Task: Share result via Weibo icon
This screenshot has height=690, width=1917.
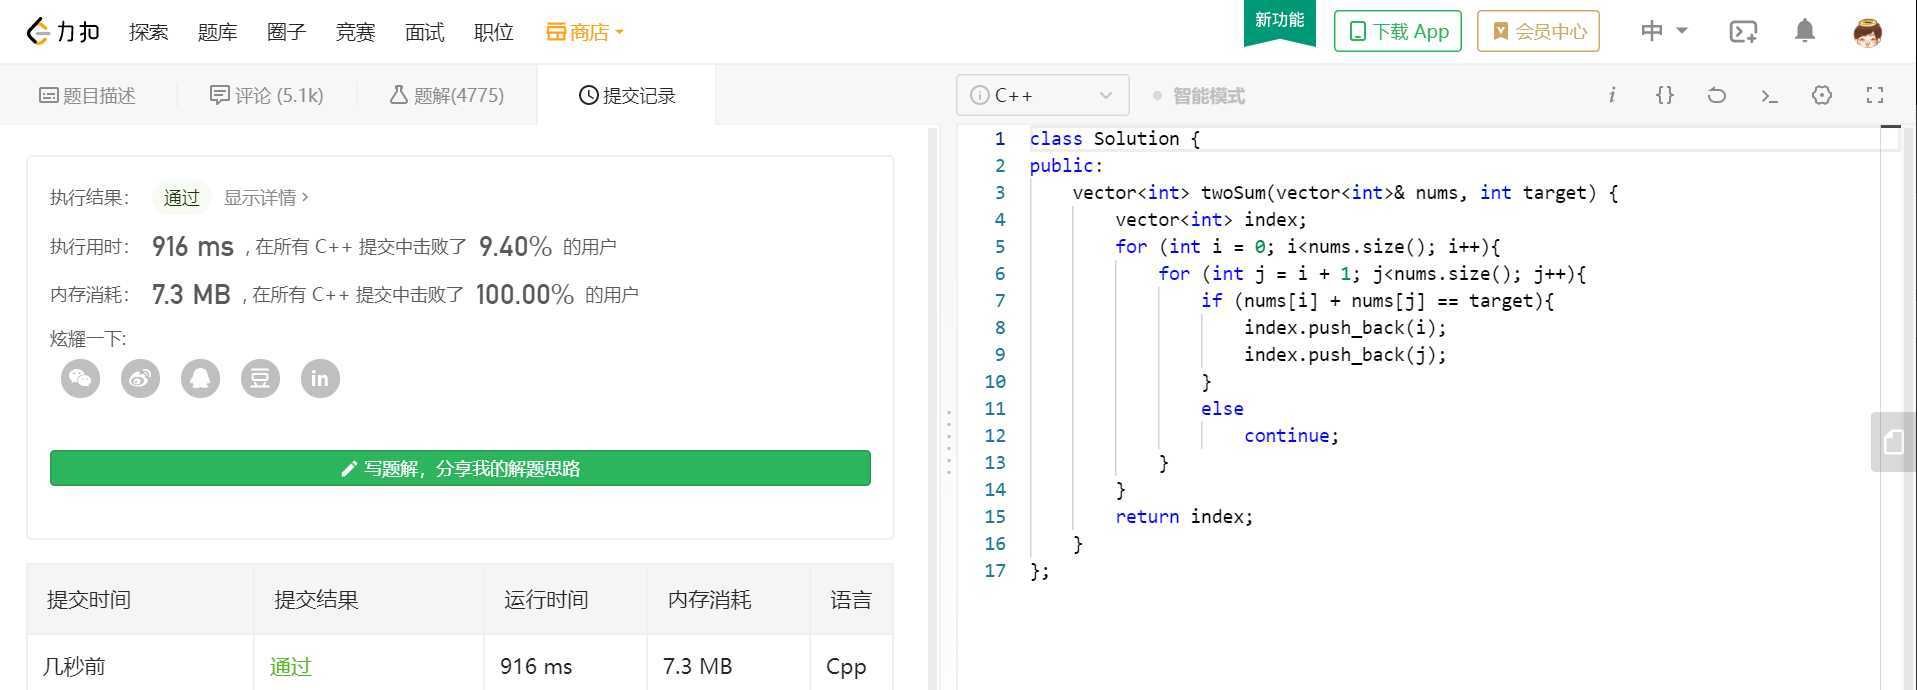Action: (140, 379)
